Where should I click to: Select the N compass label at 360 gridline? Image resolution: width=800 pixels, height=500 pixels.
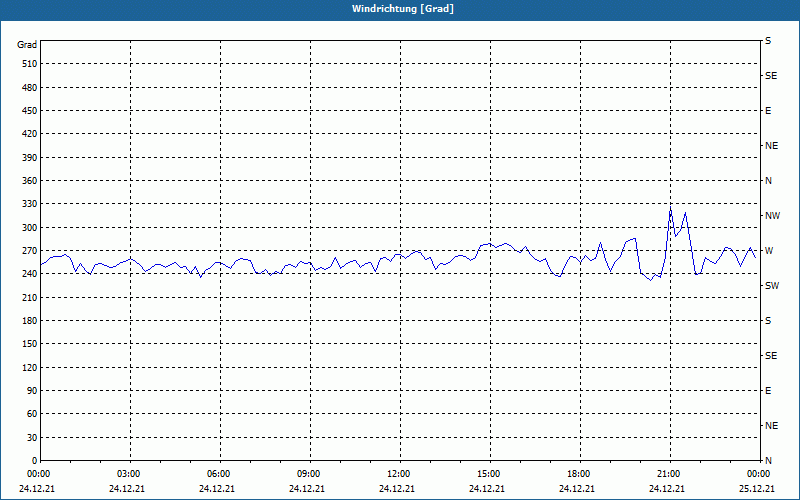[768, 181]
